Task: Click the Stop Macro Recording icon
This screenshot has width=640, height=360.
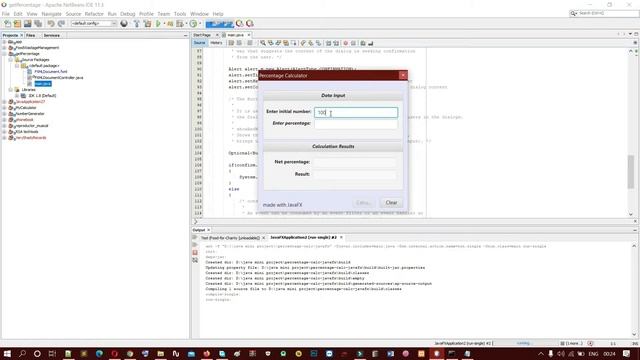Action: (353, 43)
